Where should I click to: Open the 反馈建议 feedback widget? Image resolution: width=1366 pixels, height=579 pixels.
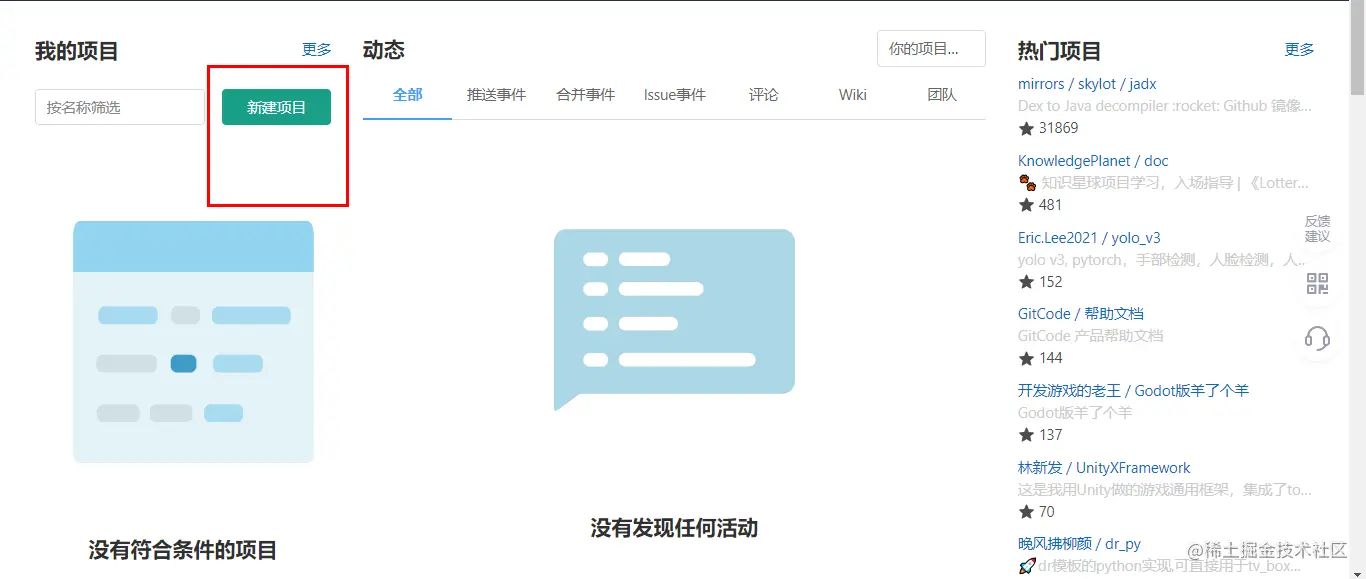(1317, 229)
